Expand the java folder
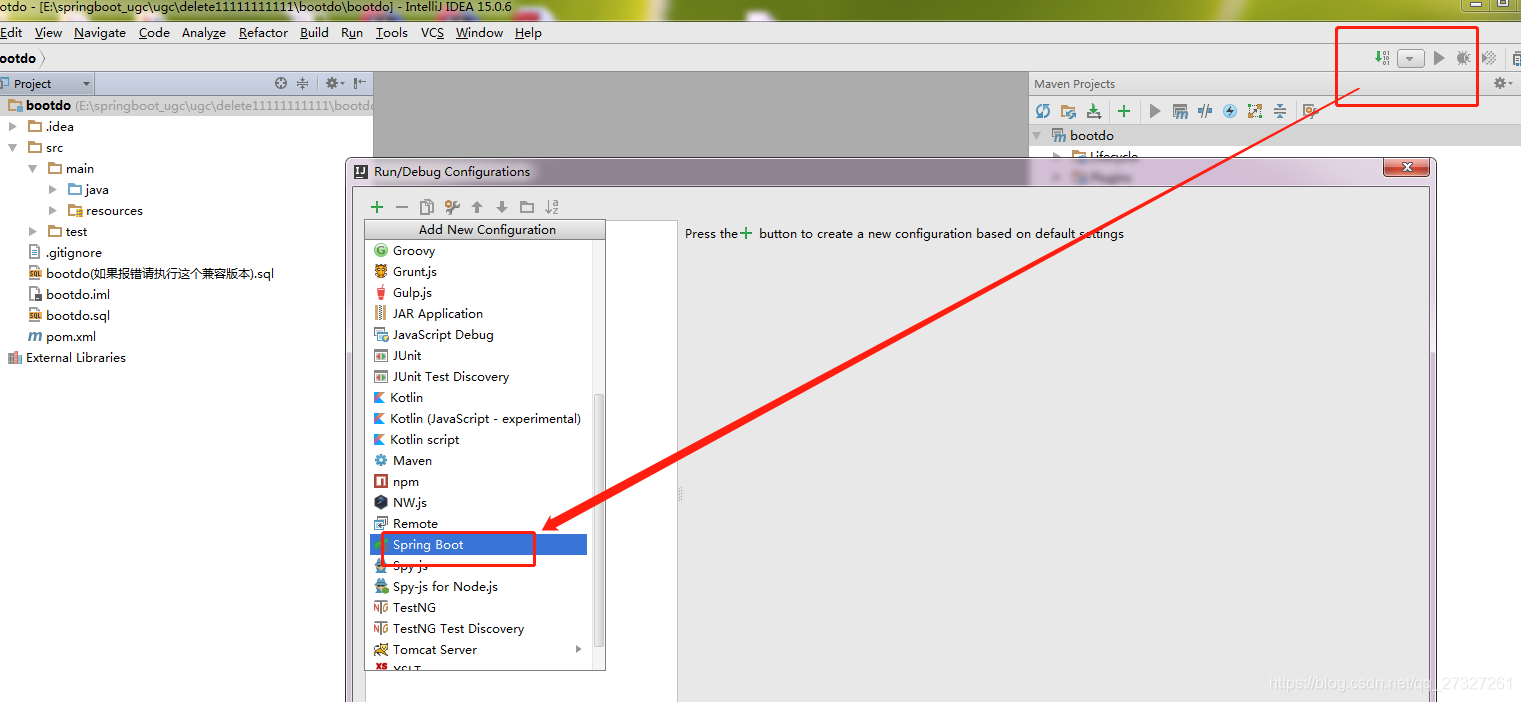This screenshot has width=1521, height=702. click(53, 189)
